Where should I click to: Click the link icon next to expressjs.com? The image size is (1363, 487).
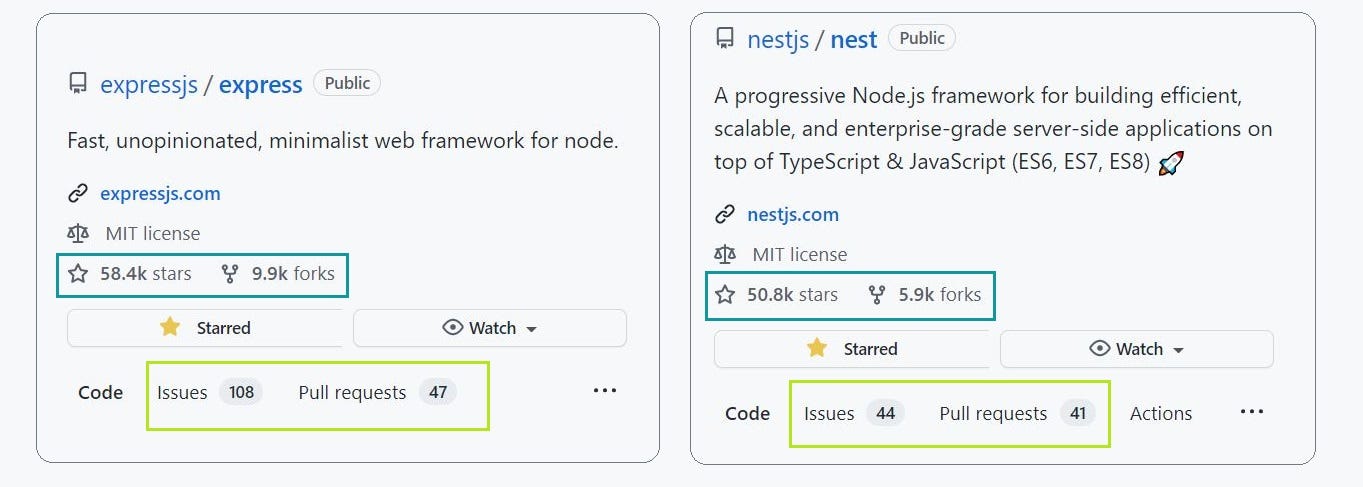click(78, 194)
